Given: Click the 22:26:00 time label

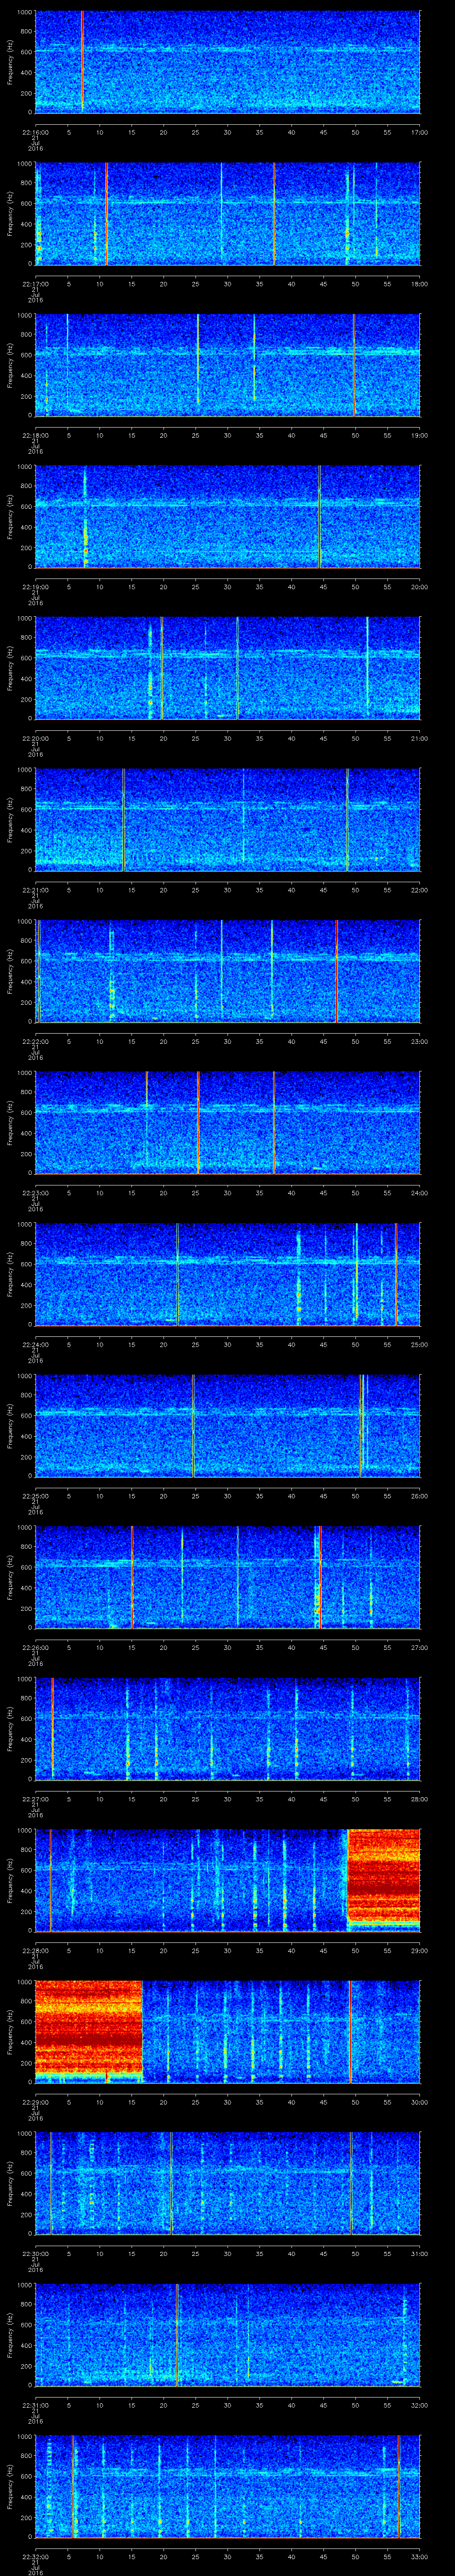Looking at the screenshot, I should 35,1647.
